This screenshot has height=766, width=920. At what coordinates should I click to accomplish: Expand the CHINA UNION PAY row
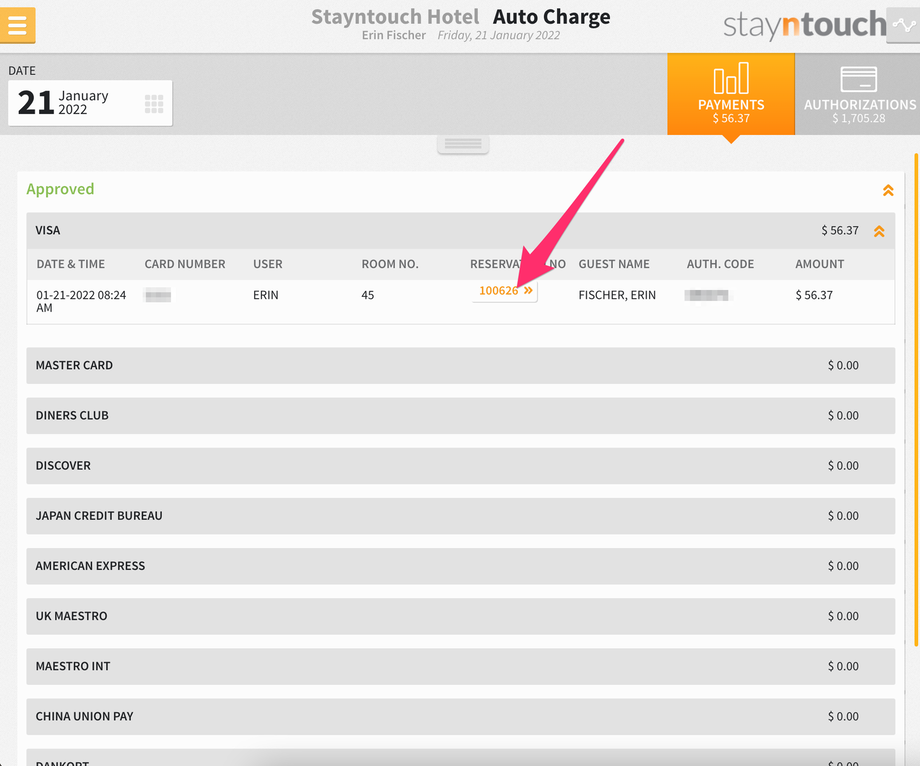[x=461, y=717]
